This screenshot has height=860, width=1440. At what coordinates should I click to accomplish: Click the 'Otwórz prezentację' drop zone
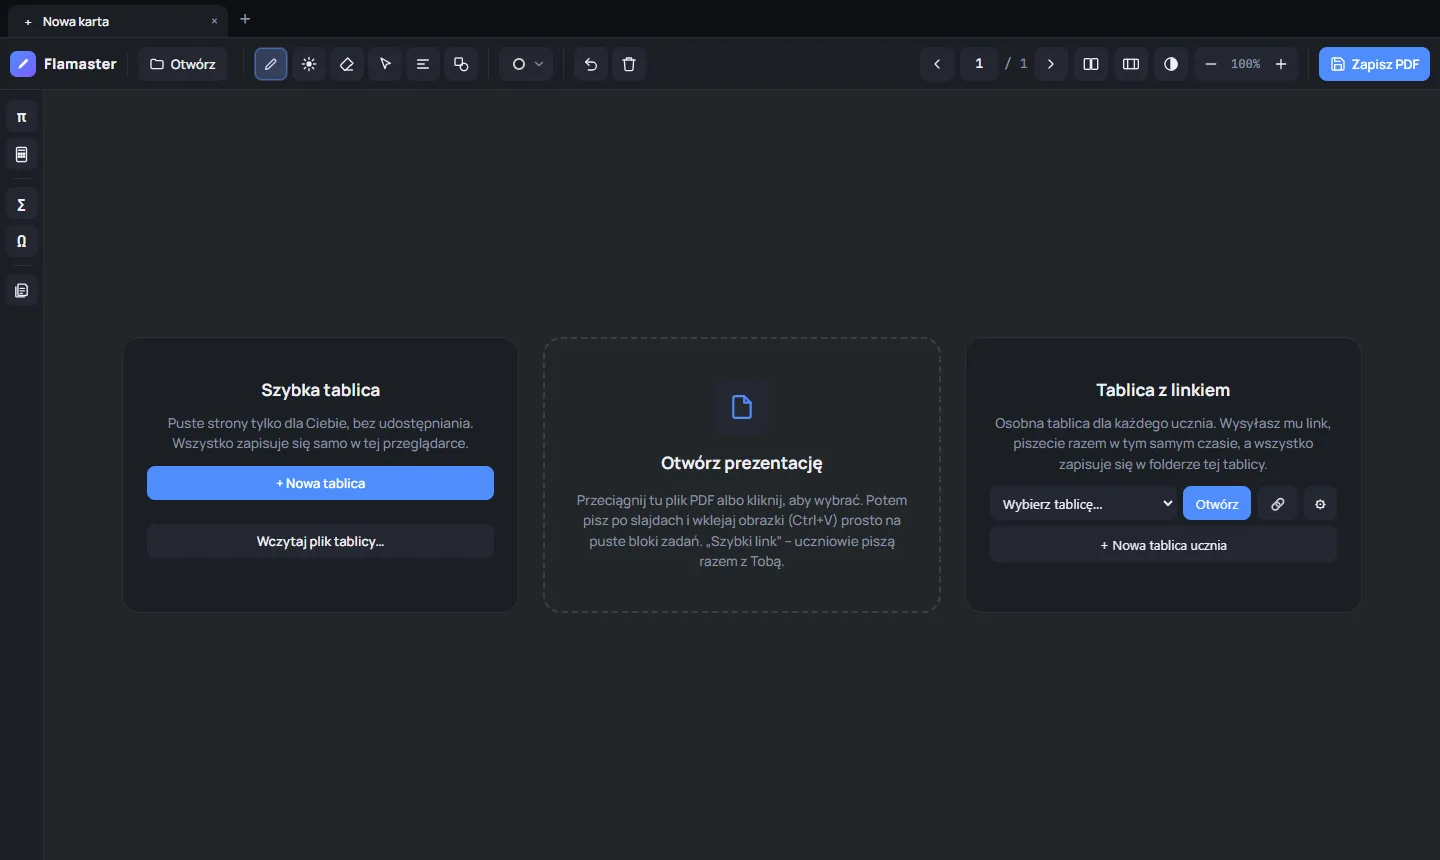[742, 475]
